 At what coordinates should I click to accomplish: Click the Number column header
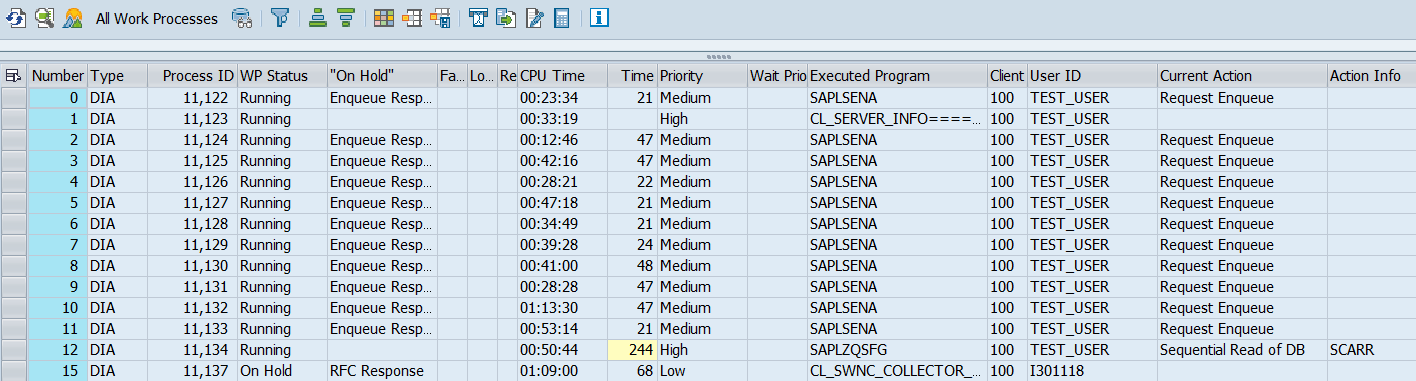point(58,76)
